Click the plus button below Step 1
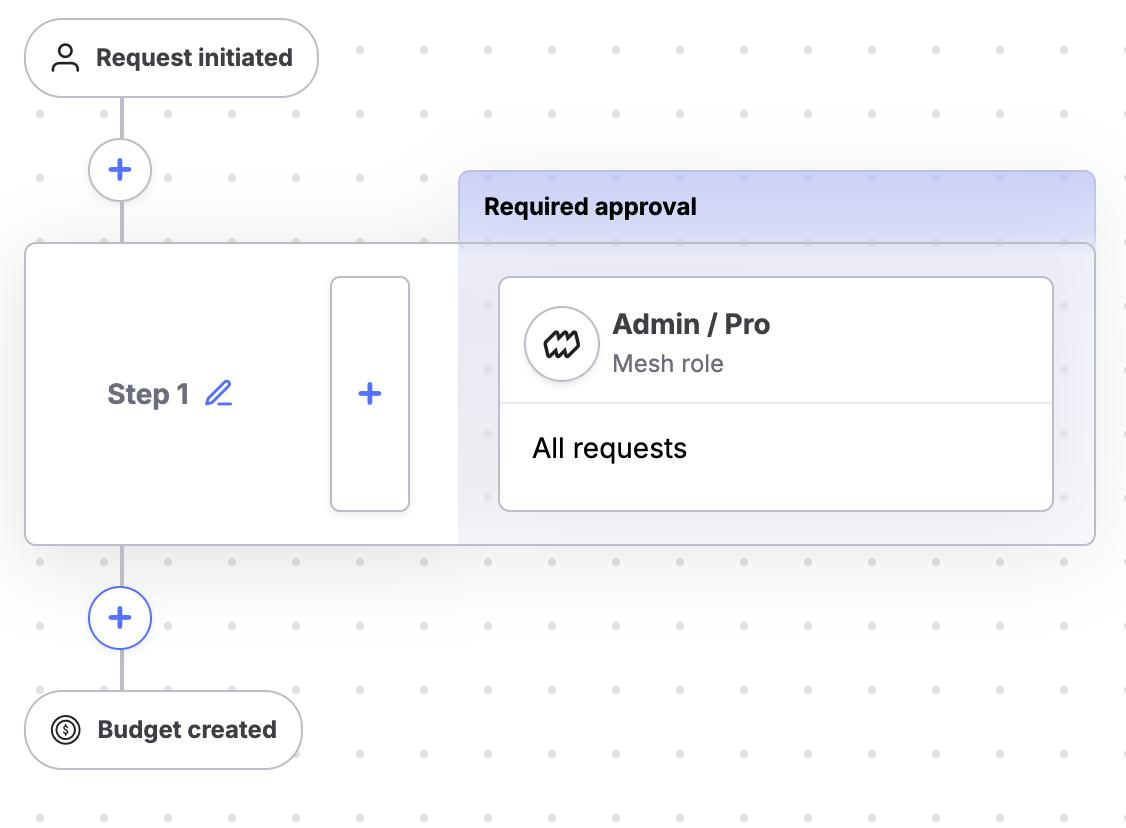 point(120,618)
